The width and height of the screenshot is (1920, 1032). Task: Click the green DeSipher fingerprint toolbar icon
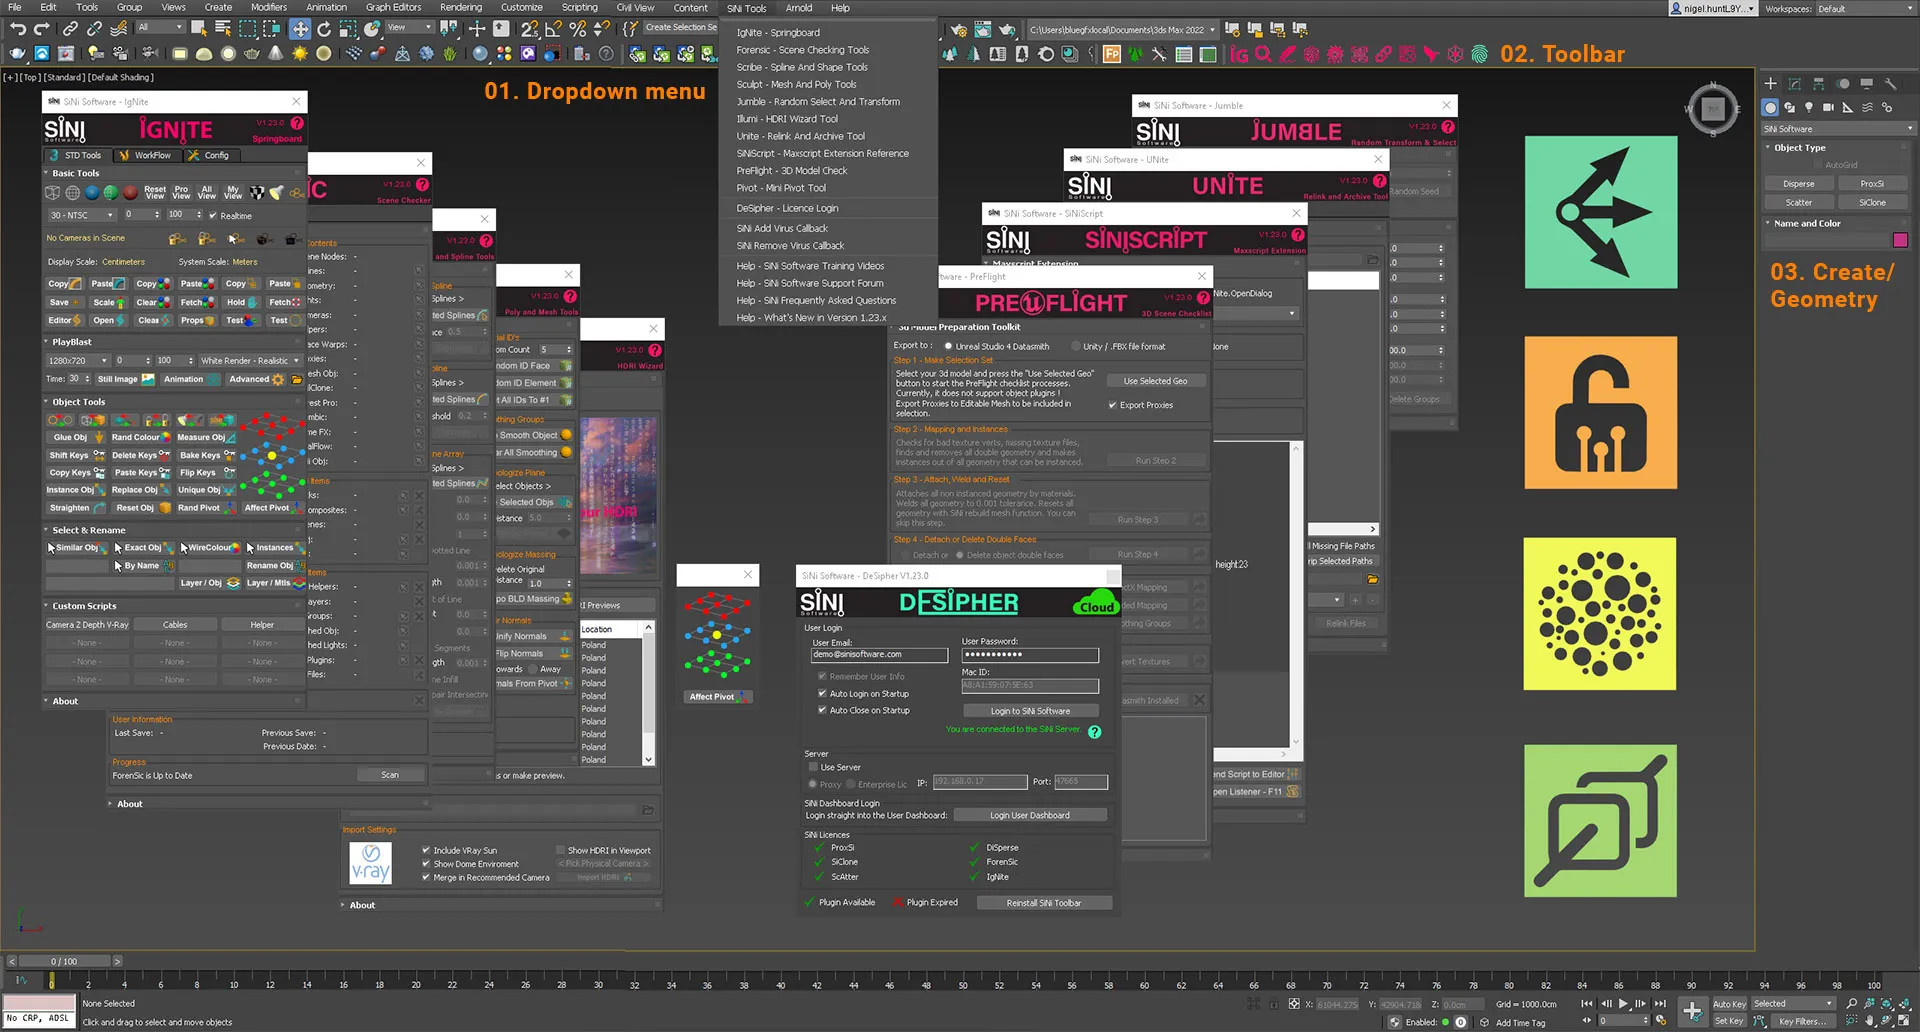(x=1480, y=54)
